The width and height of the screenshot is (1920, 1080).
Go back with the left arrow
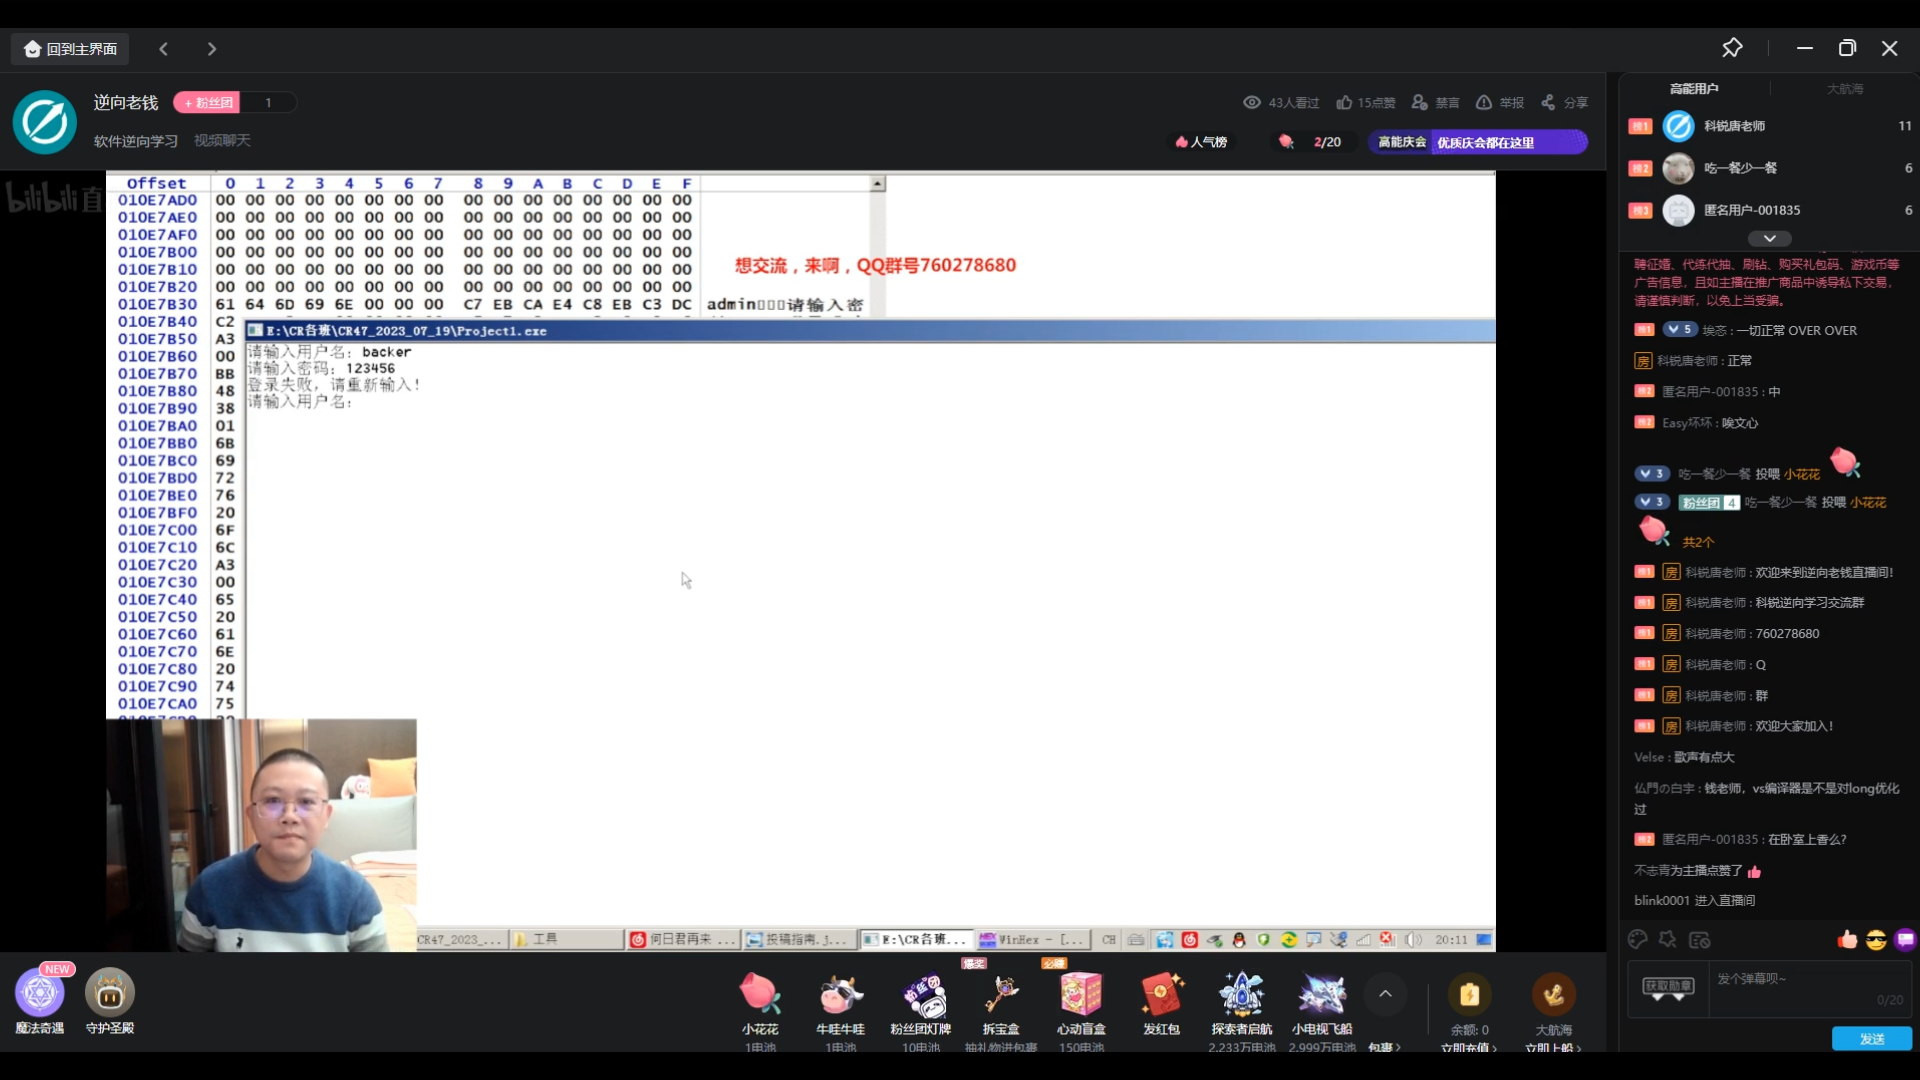tap(164, 49)
